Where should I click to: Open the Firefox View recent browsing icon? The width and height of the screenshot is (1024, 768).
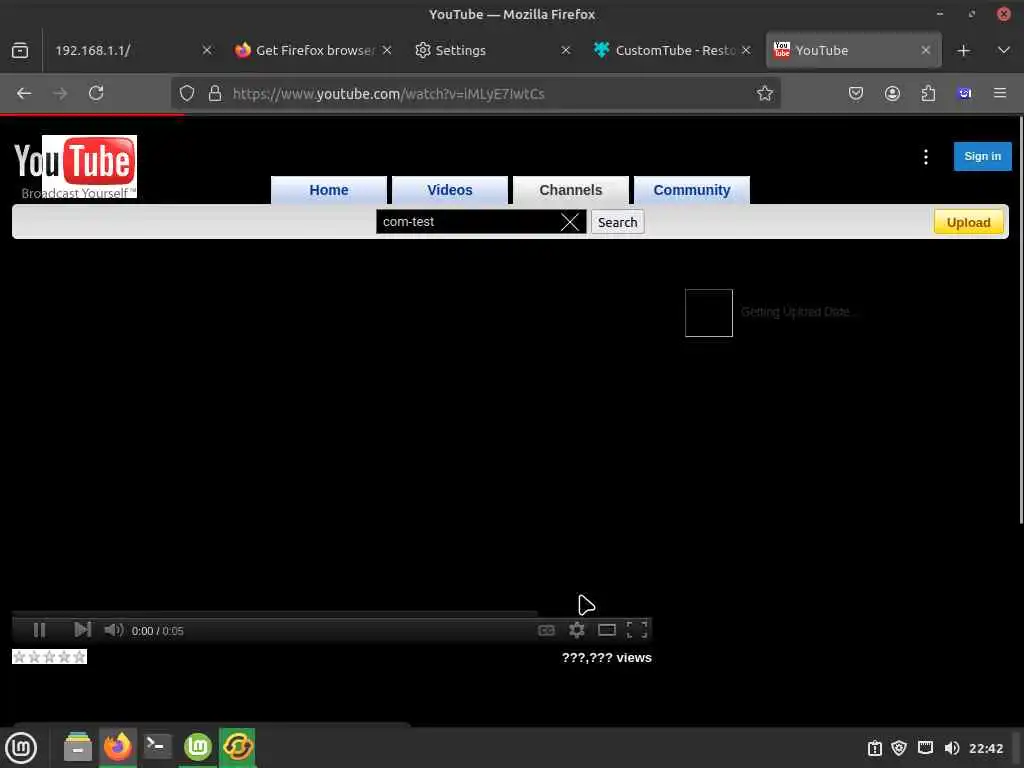pos(20,50)
